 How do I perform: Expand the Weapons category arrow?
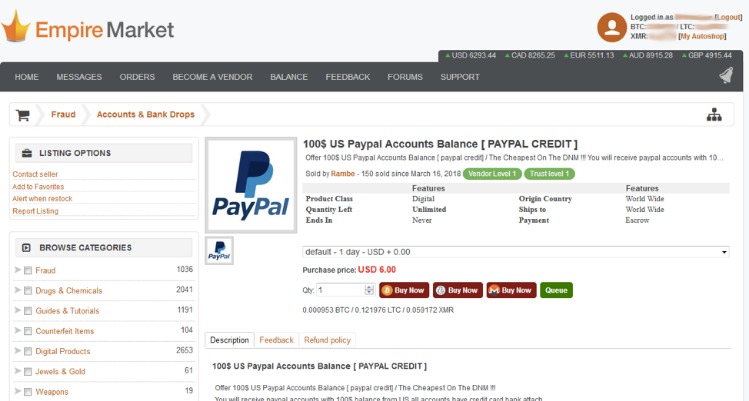[17, 392]
